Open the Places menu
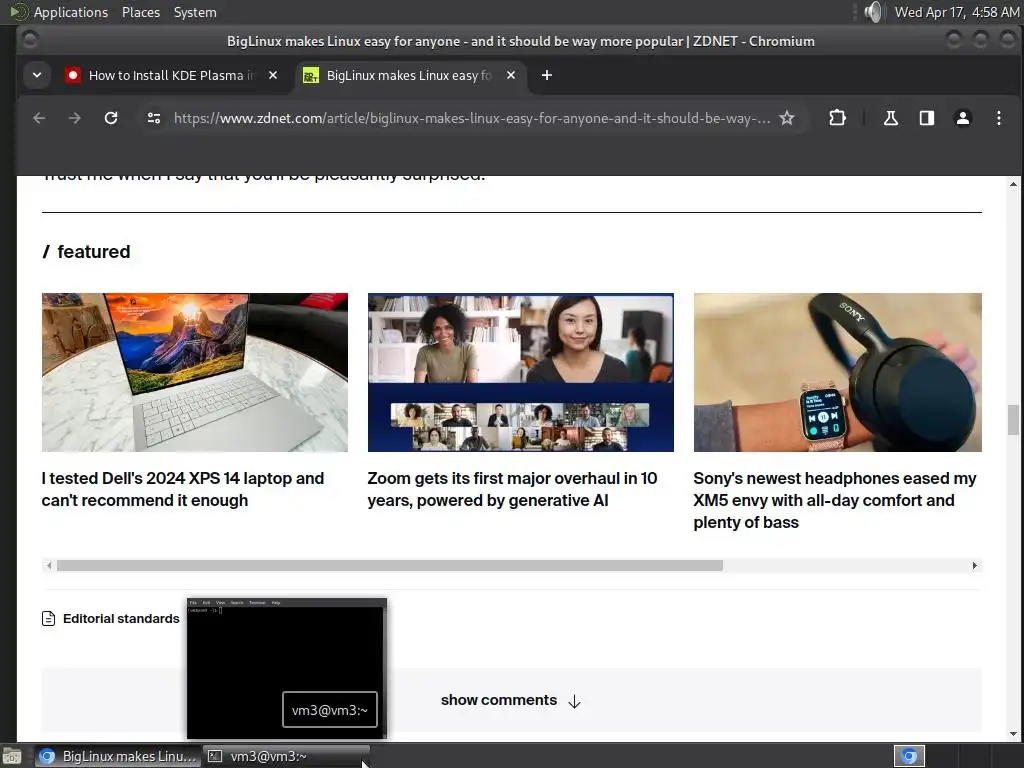This screenshot has height=768, width=1024. pos(140,12)
